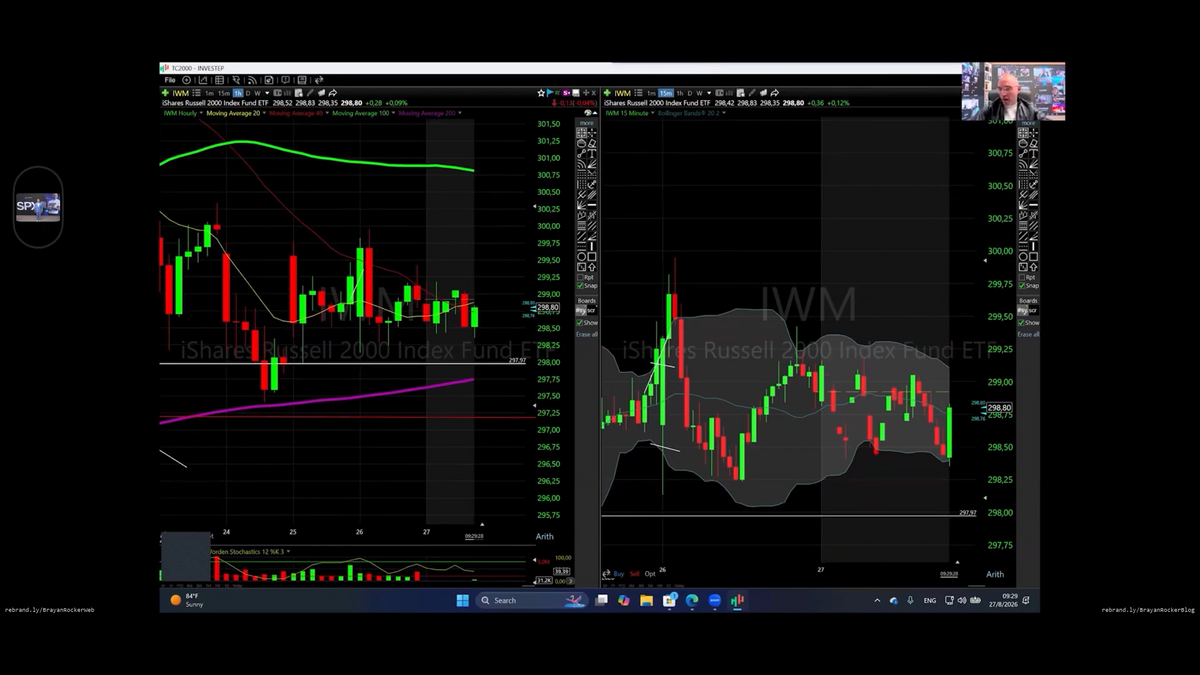
Task: Click the green plus icon beside left IWM symbol
Action: (x=166, y=93)
